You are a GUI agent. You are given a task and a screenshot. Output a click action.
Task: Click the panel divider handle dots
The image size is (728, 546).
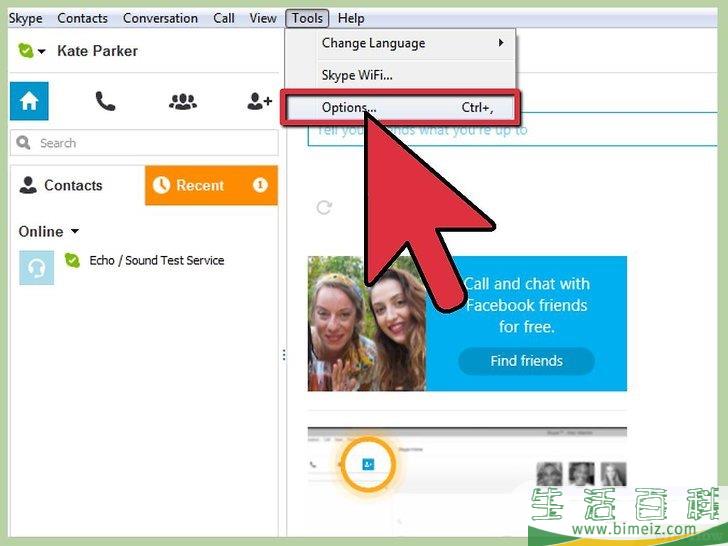[284, 355]
